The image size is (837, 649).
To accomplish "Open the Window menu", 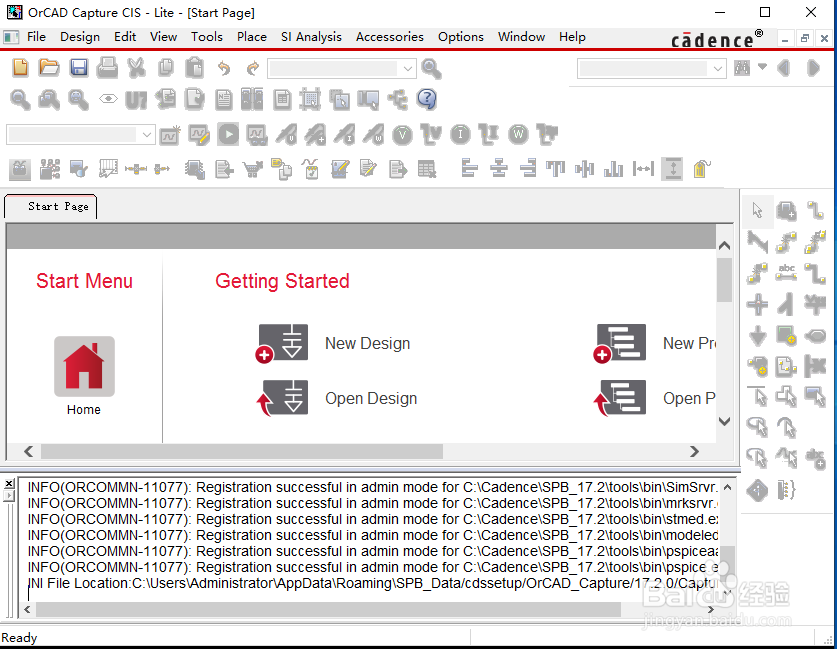I will 521,37.
